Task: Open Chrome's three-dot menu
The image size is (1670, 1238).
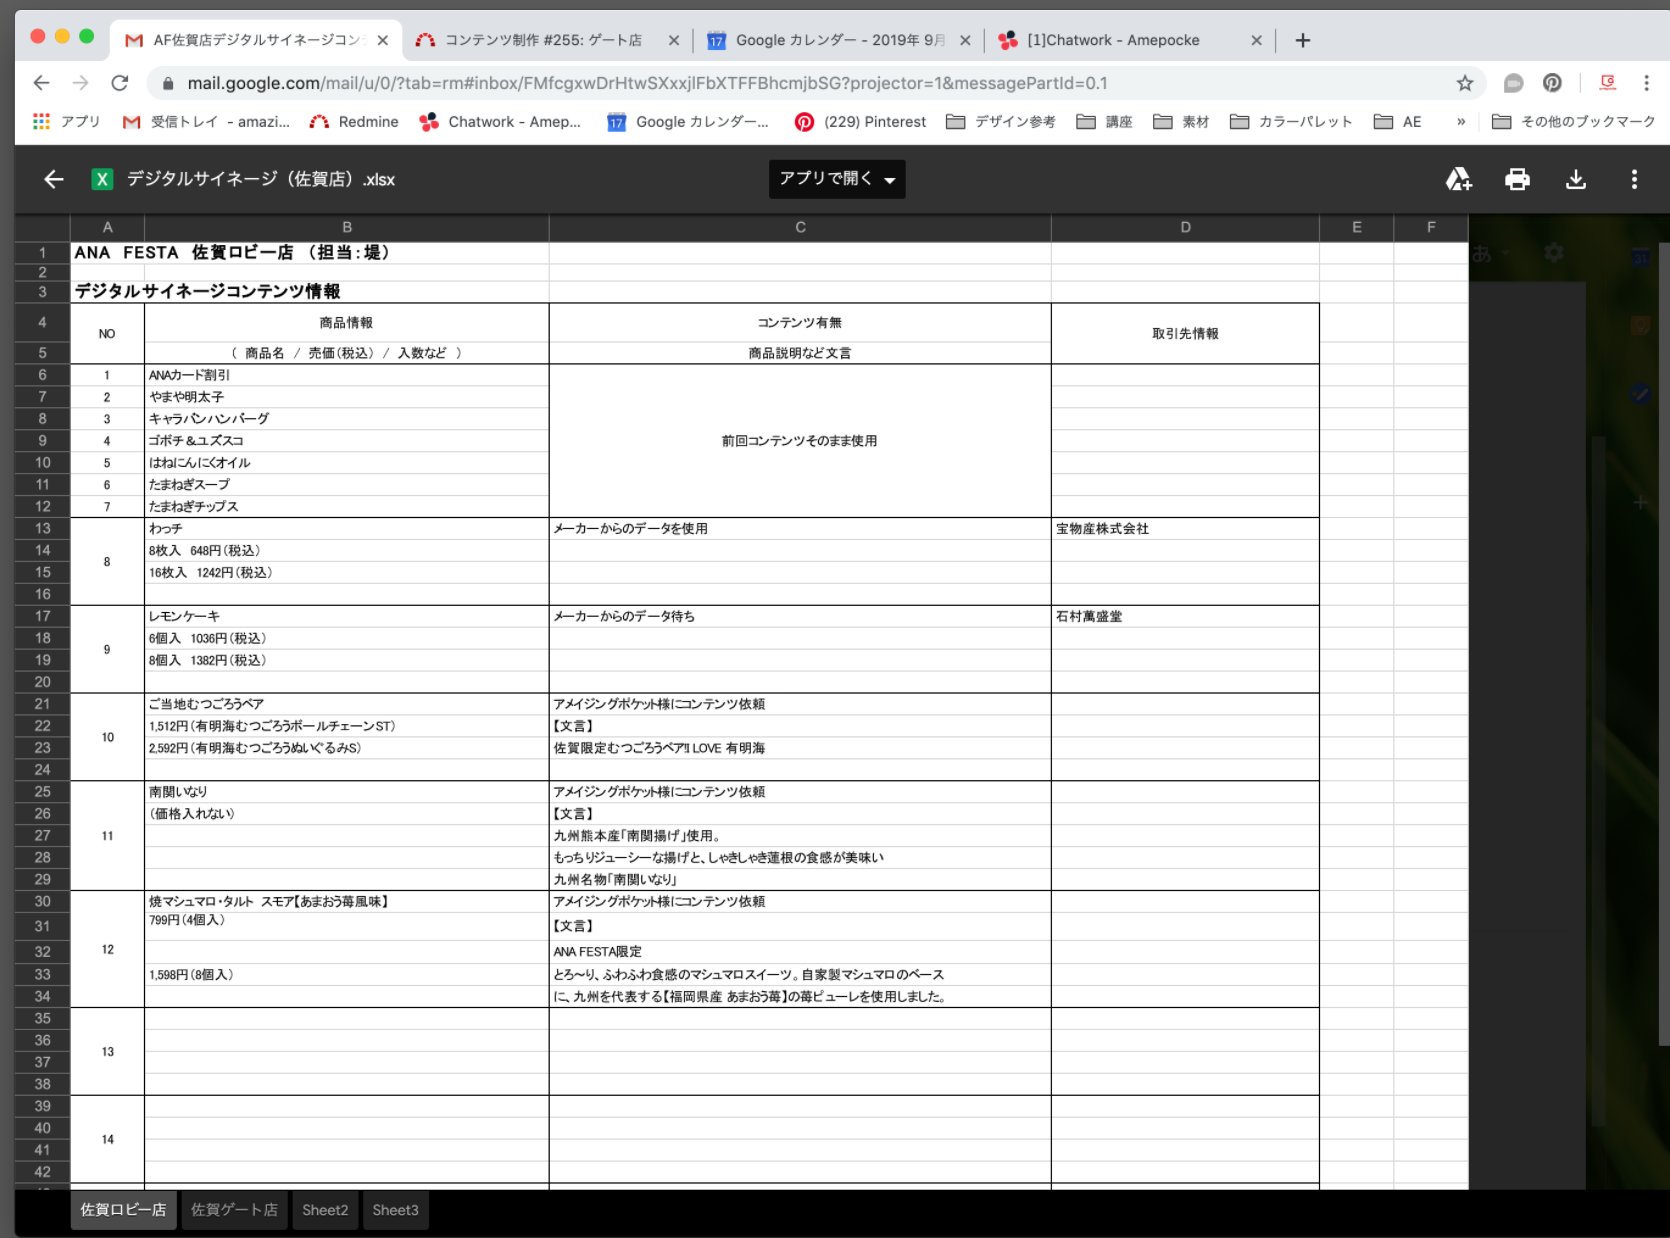Action: pyautogui.click(x=1646, y=83)
